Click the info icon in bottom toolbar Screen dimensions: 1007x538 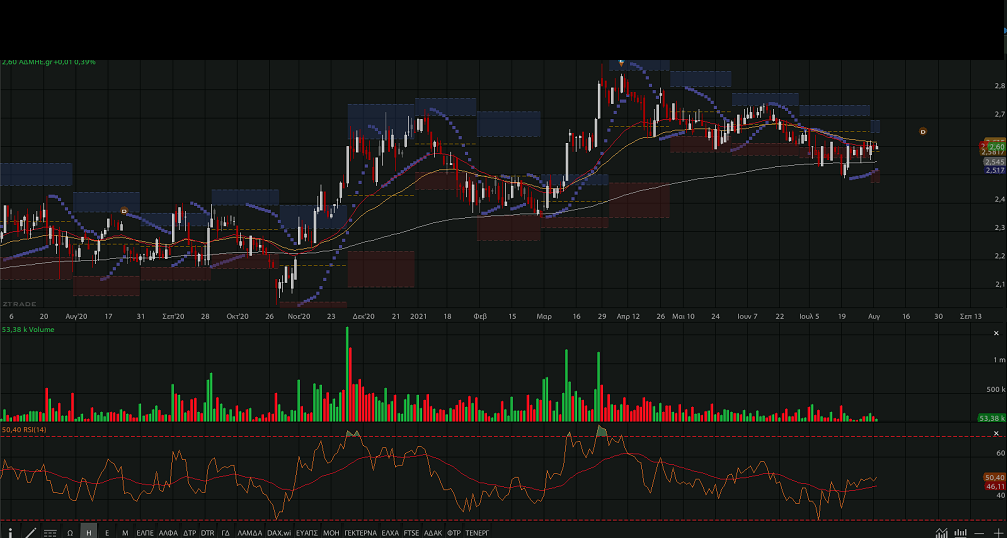tap(11, 533)
